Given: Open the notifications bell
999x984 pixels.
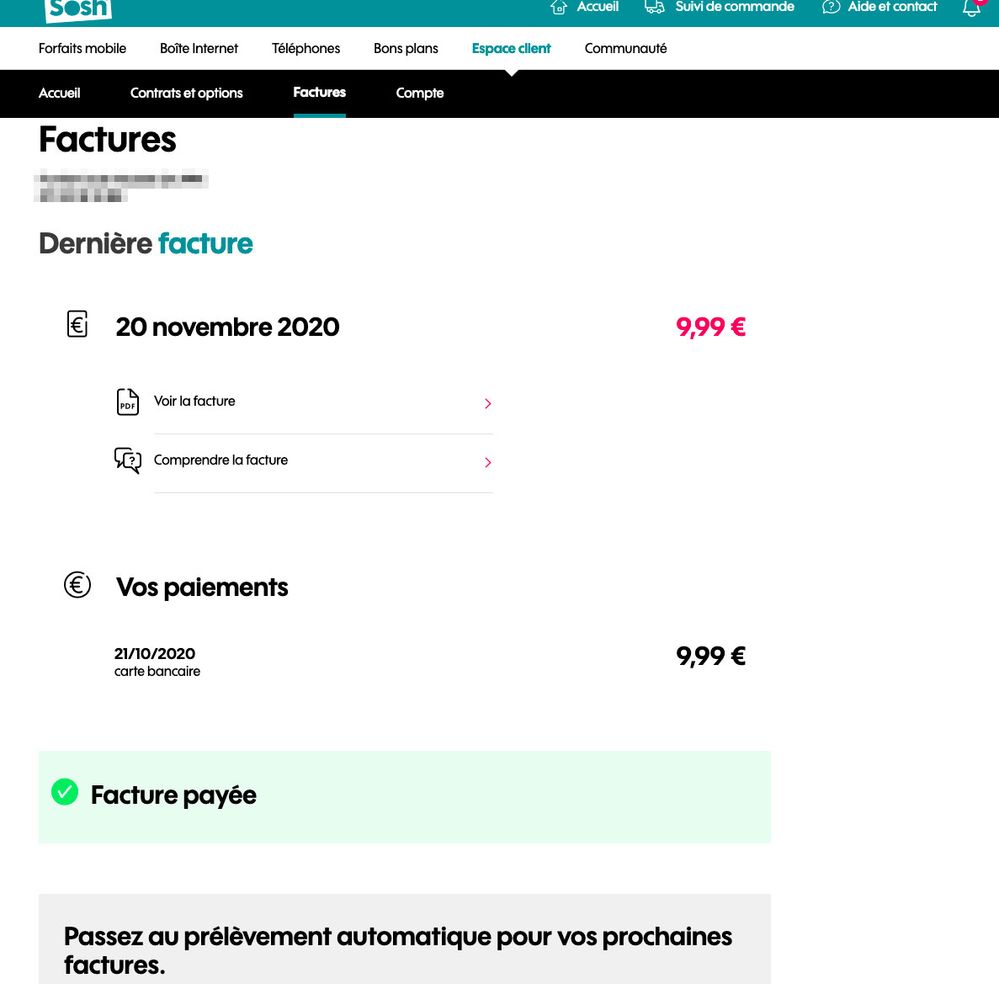Looking at the screenshot, I should tap(971, 8).
